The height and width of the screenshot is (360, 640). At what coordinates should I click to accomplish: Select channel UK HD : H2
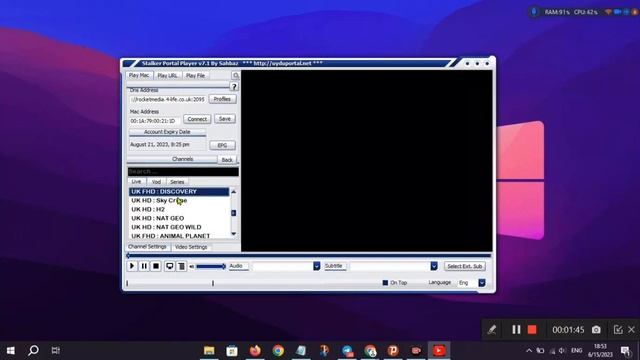(x=179, y=209)
